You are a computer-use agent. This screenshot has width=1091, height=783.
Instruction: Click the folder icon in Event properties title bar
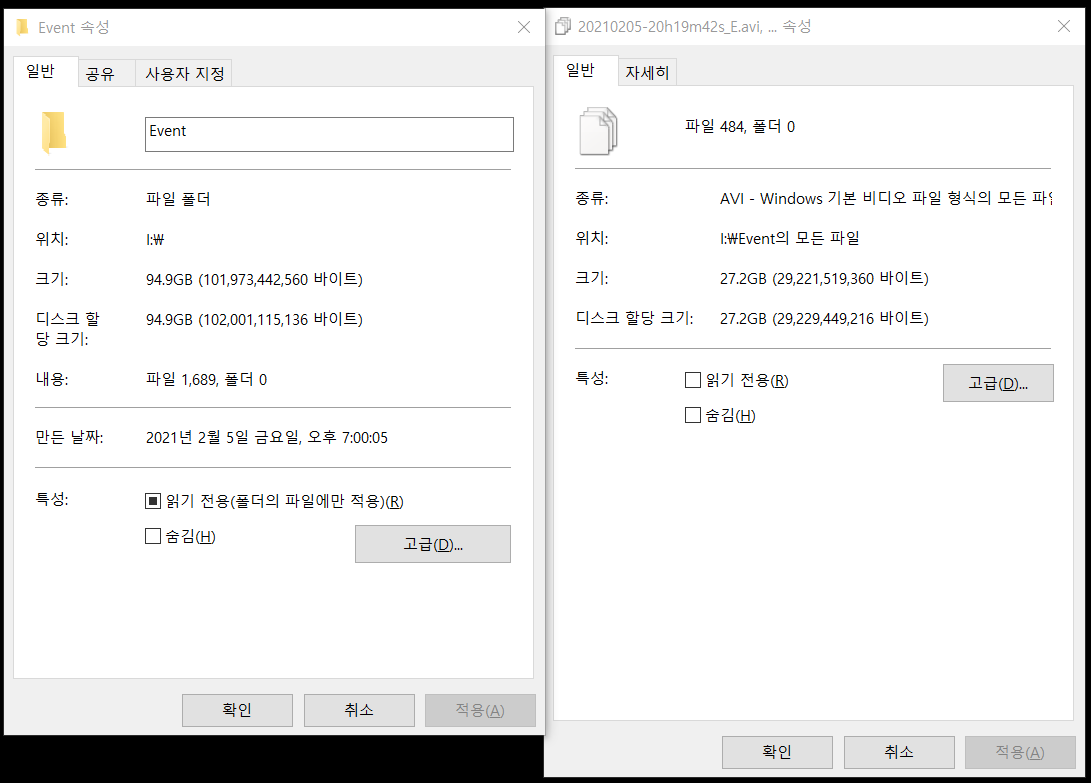[x=22, y=27]
